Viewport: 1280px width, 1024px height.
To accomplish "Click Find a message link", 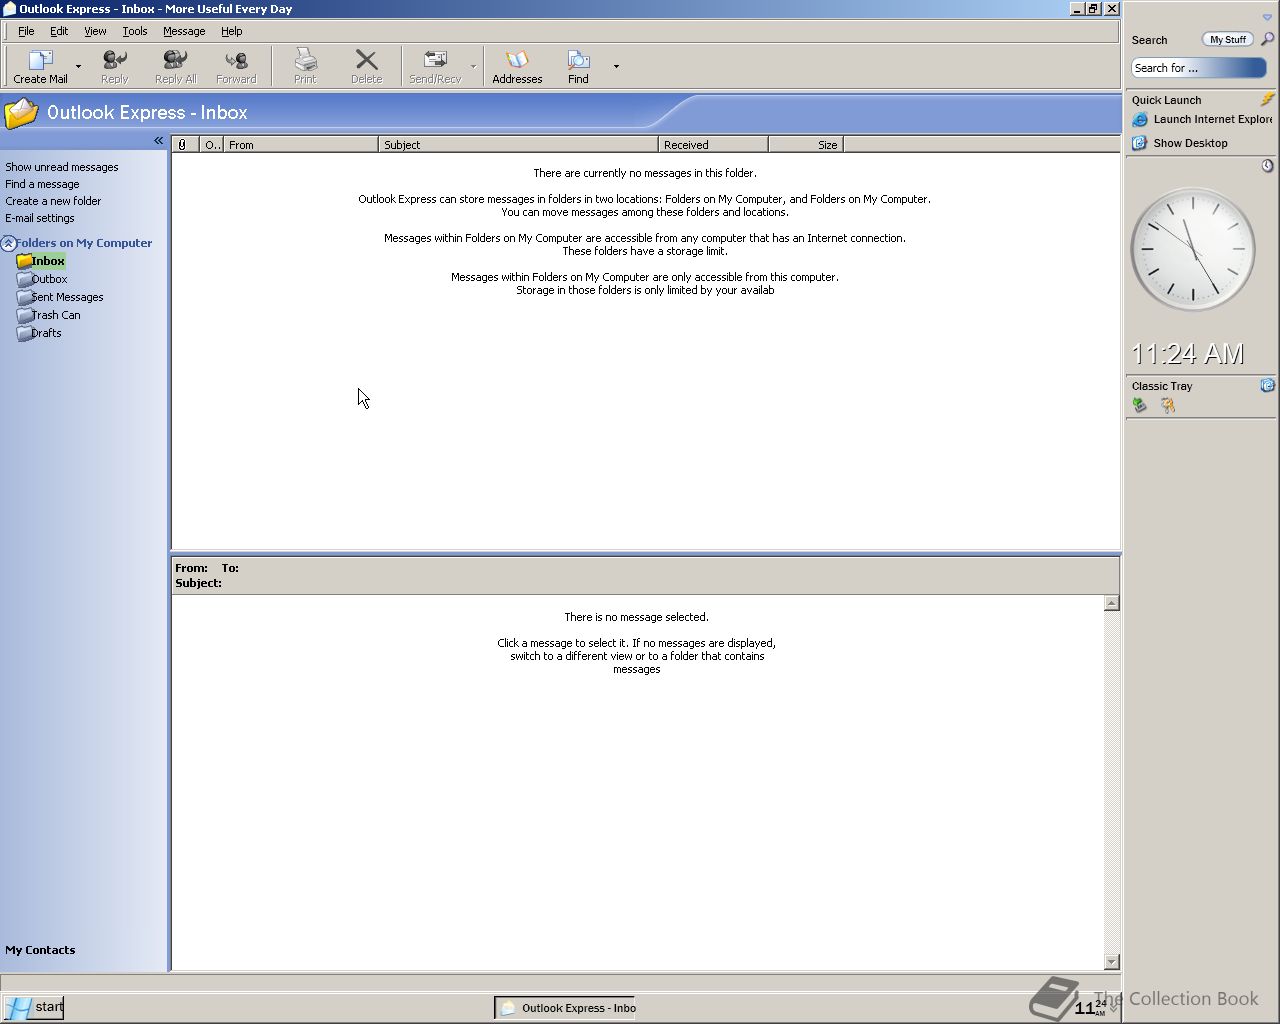I will 42,184.
